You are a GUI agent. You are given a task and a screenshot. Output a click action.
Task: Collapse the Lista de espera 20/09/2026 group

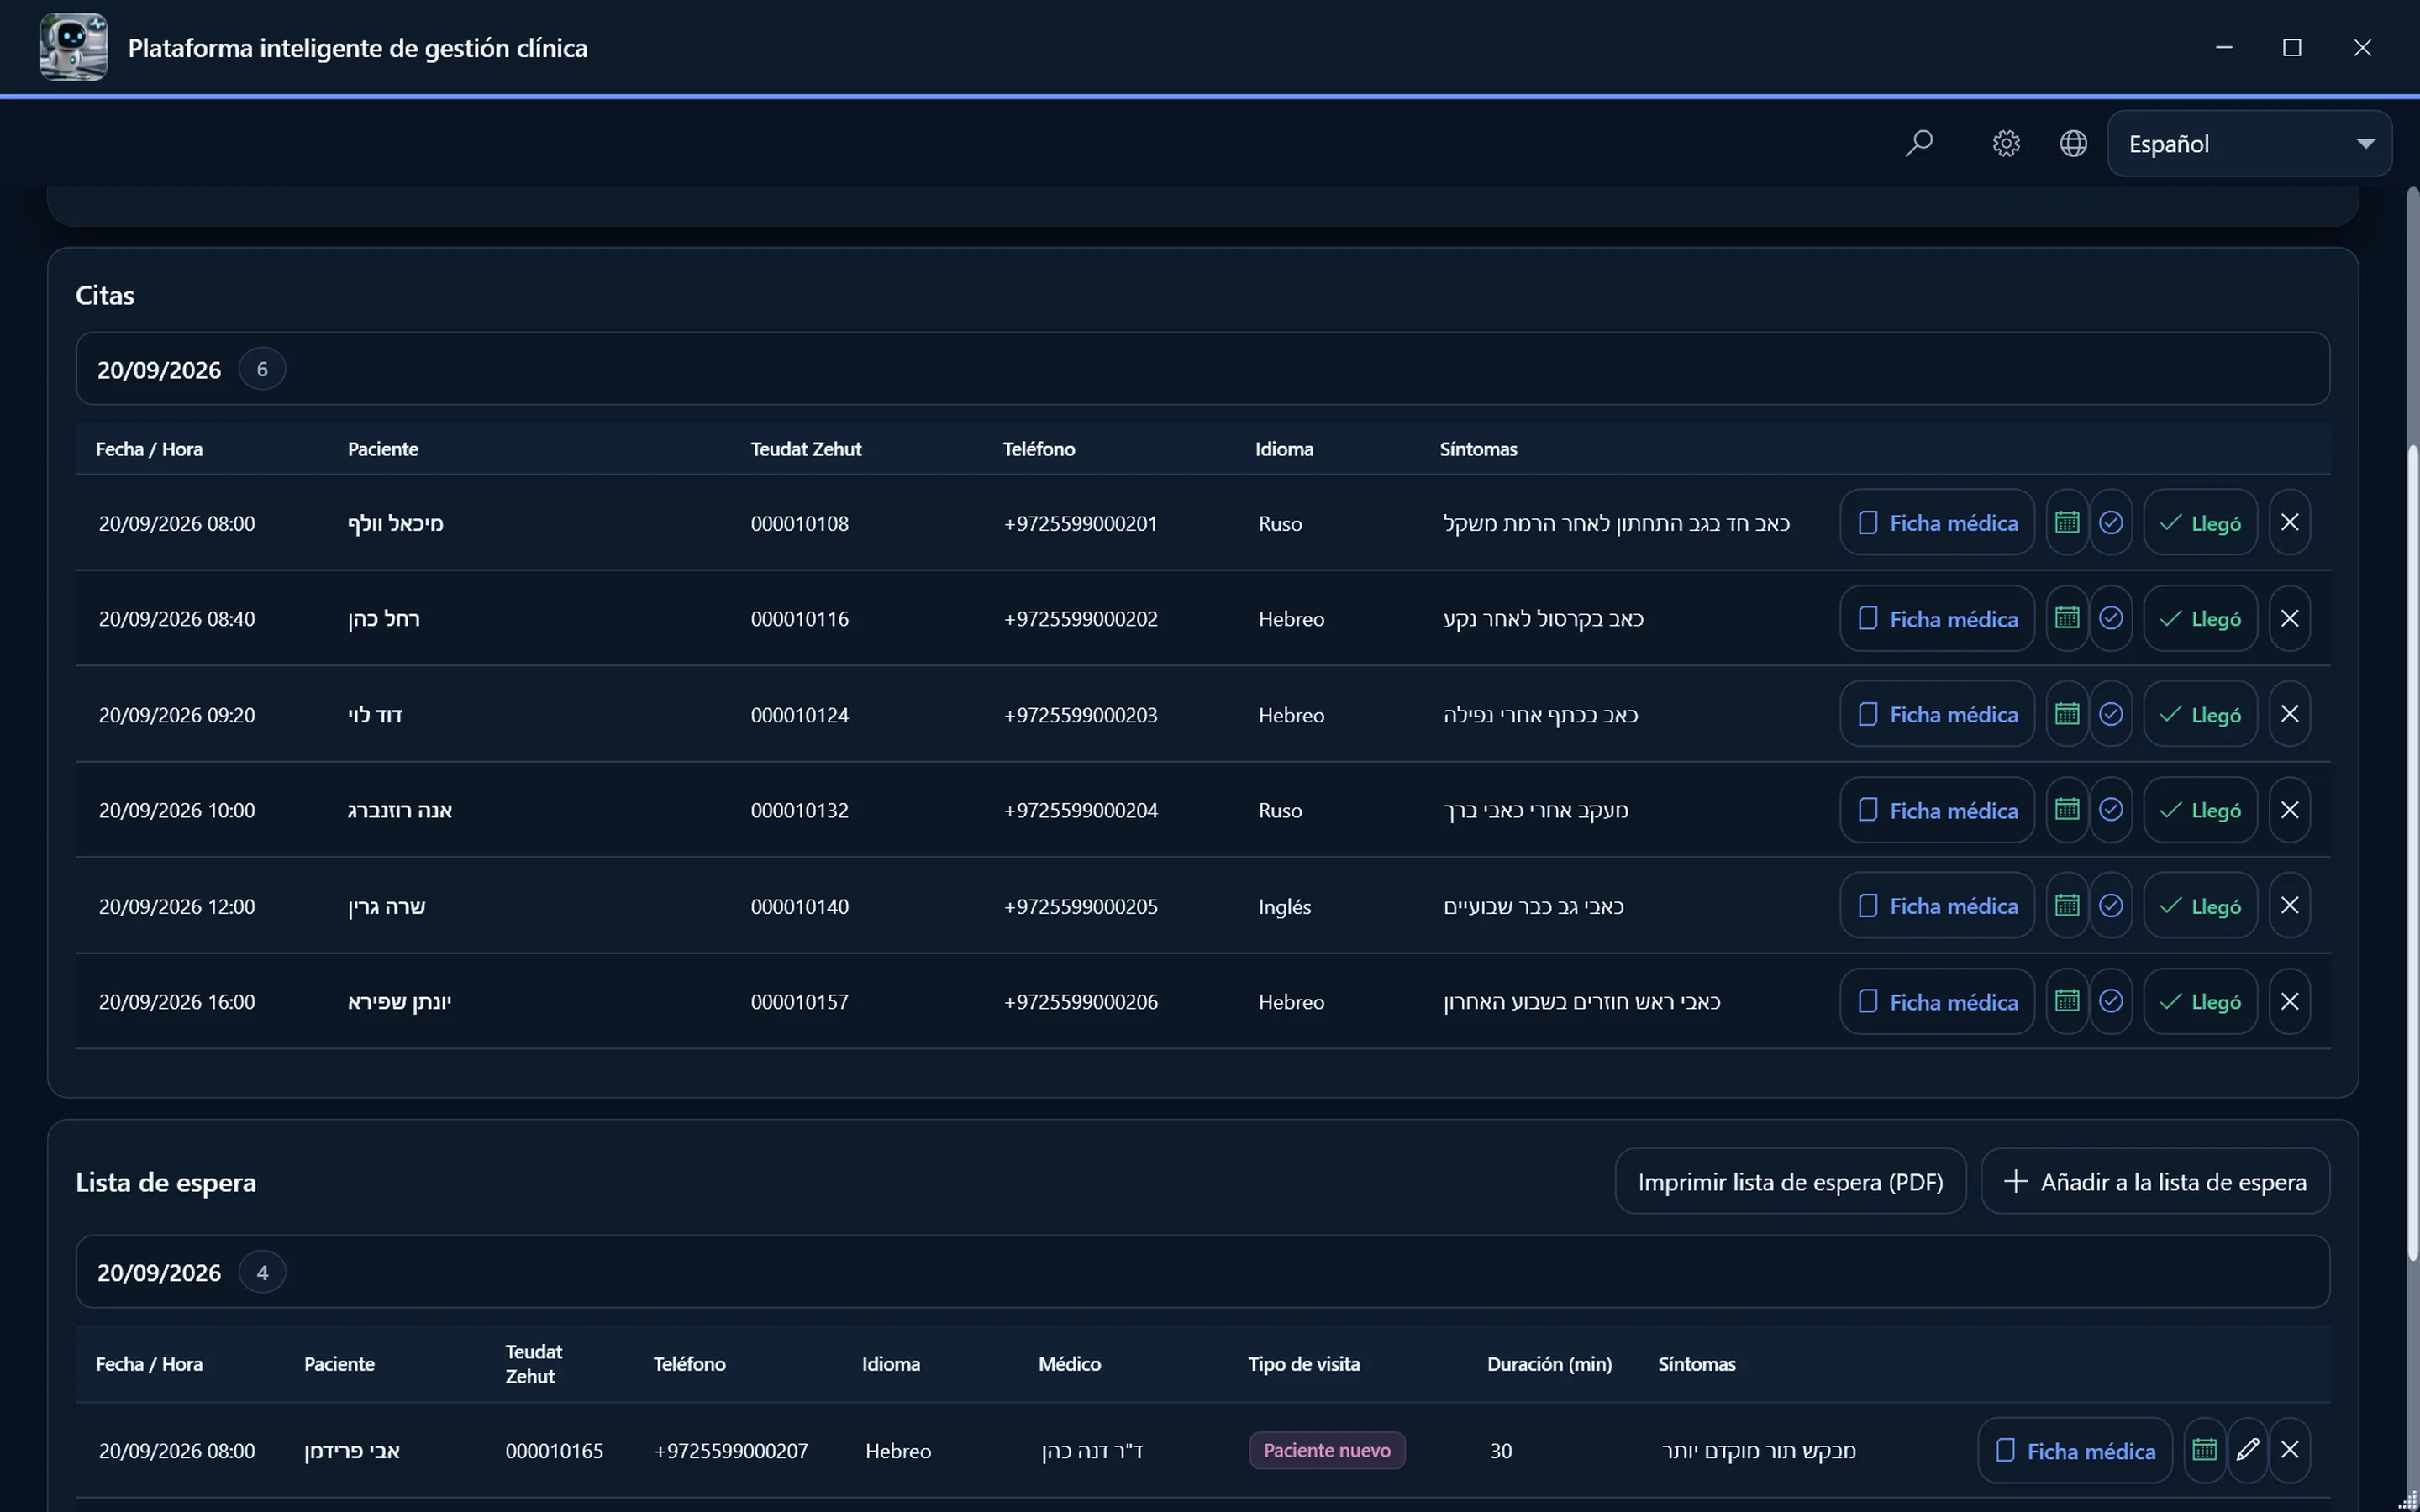pyautogui.click(x=1202, y=1272)
